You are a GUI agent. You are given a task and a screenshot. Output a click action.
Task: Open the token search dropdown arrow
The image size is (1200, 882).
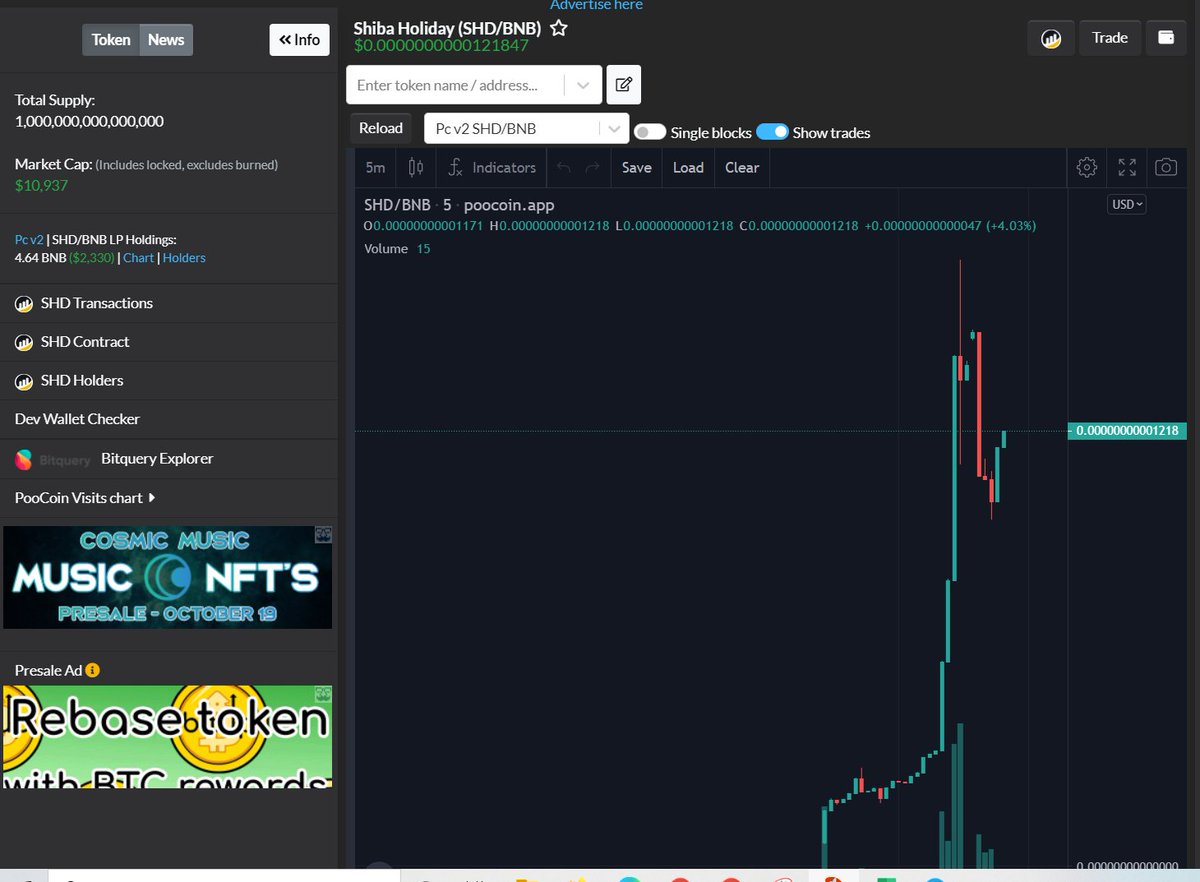click(x=583, y=85)
